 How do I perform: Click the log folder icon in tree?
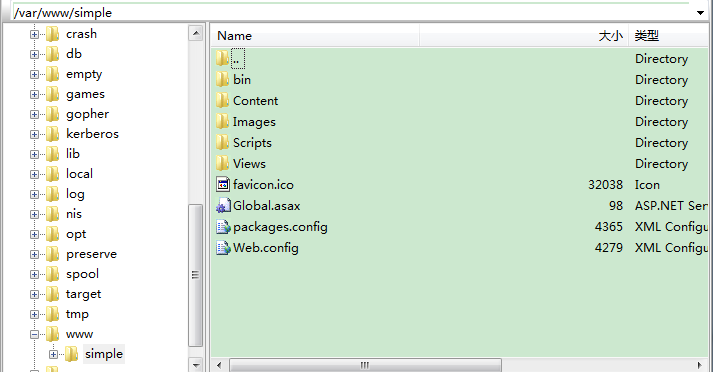(53, 194)
